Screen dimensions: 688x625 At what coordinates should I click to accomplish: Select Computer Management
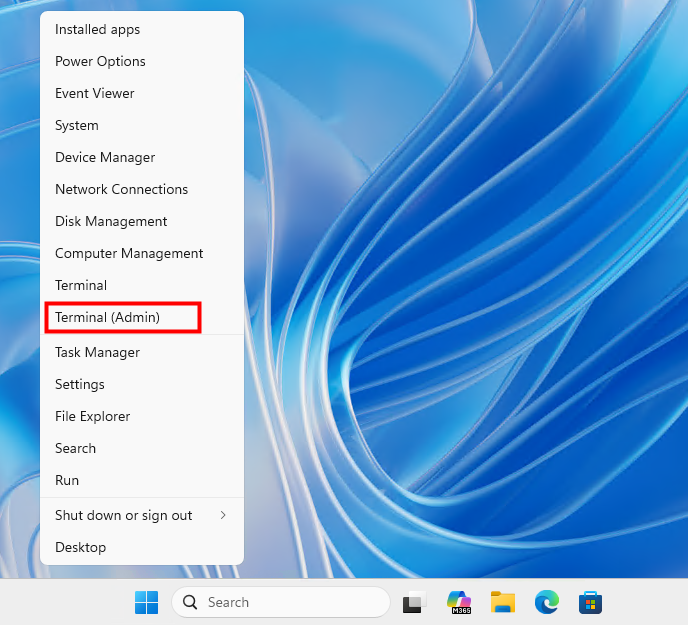[x=142, y=254]
